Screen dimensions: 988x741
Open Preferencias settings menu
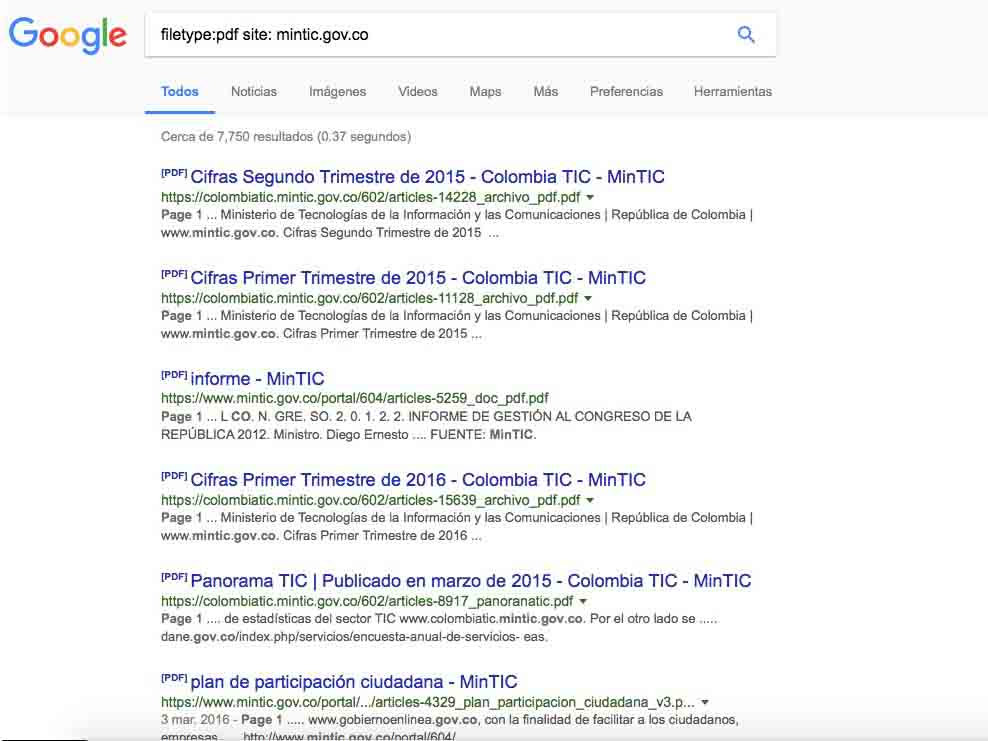tap(626, 91)
